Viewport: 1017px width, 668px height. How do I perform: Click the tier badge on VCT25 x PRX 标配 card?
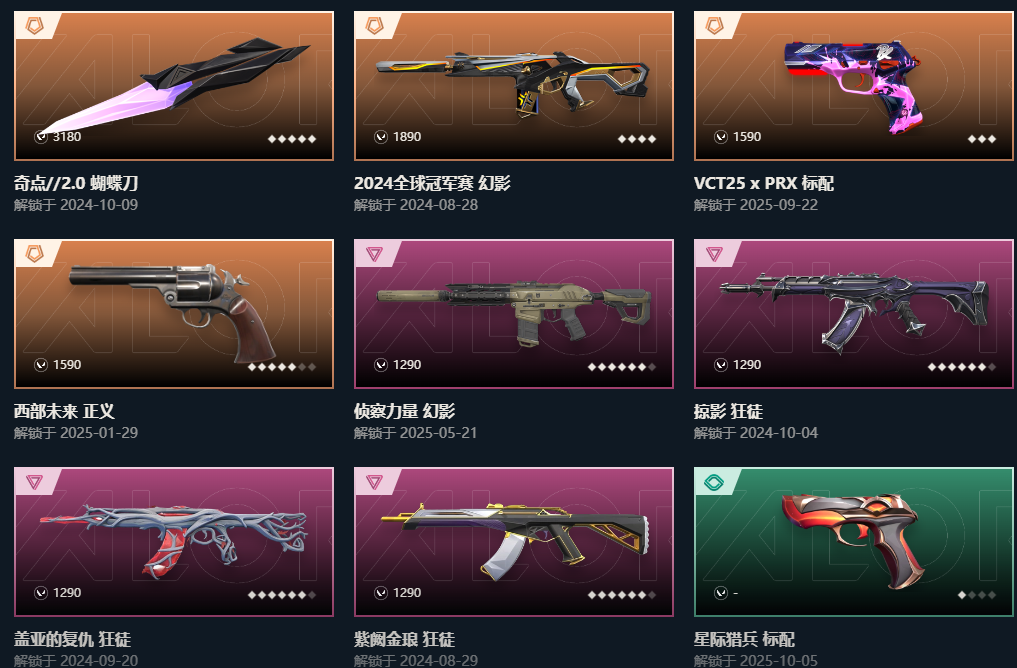point(714,26)
